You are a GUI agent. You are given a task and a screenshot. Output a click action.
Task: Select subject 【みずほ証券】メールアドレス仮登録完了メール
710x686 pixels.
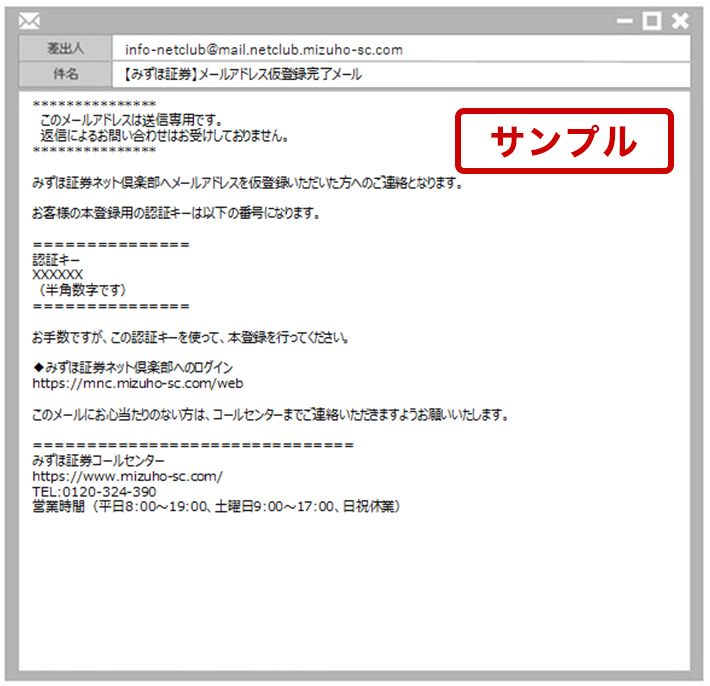(242, 74)
